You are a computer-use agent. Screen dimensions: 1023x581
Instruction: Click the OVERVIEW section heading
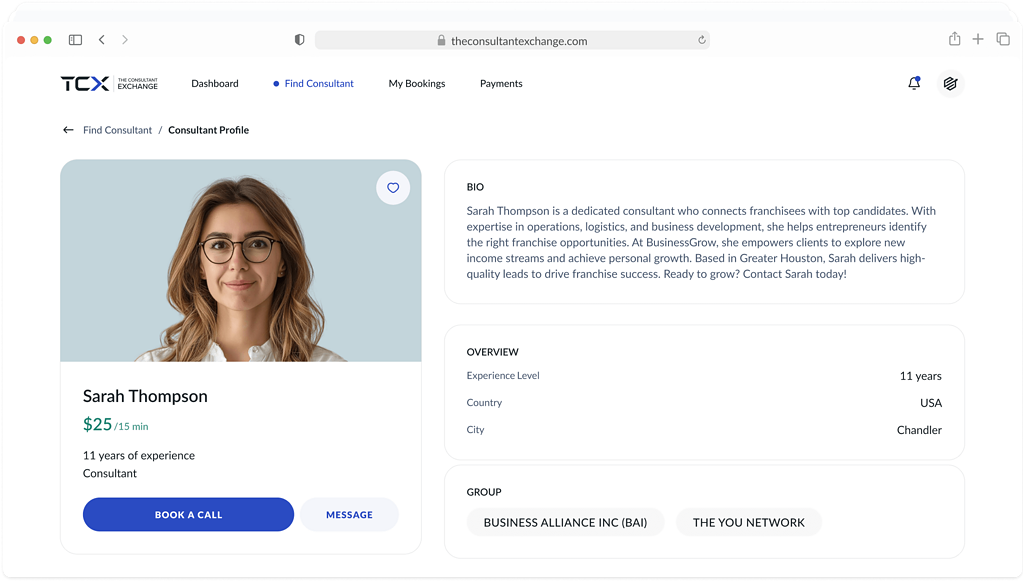pyautogui.click(x=493, y=352)
